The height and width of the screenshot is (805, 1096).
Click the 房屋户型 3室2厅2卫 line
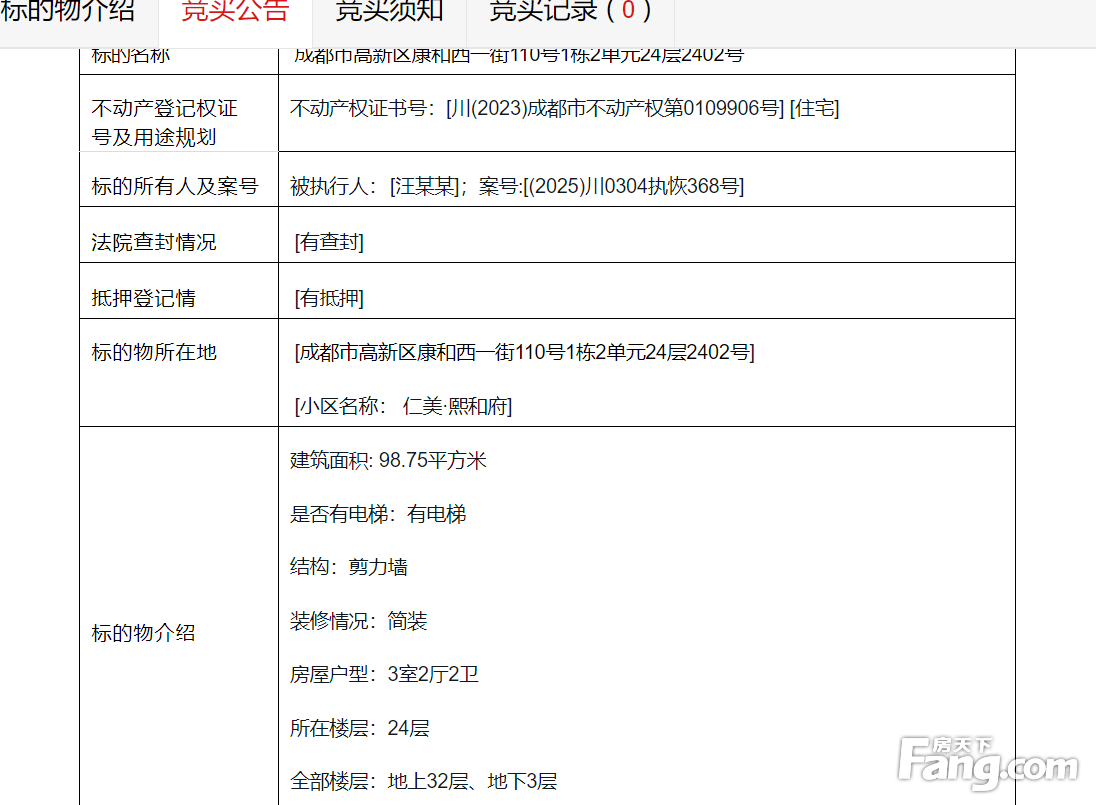tap(384, 674)
